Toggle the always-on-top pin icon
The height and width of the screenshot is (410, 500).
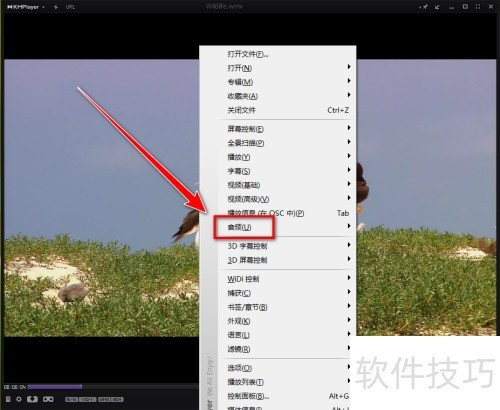pos(425,7)
